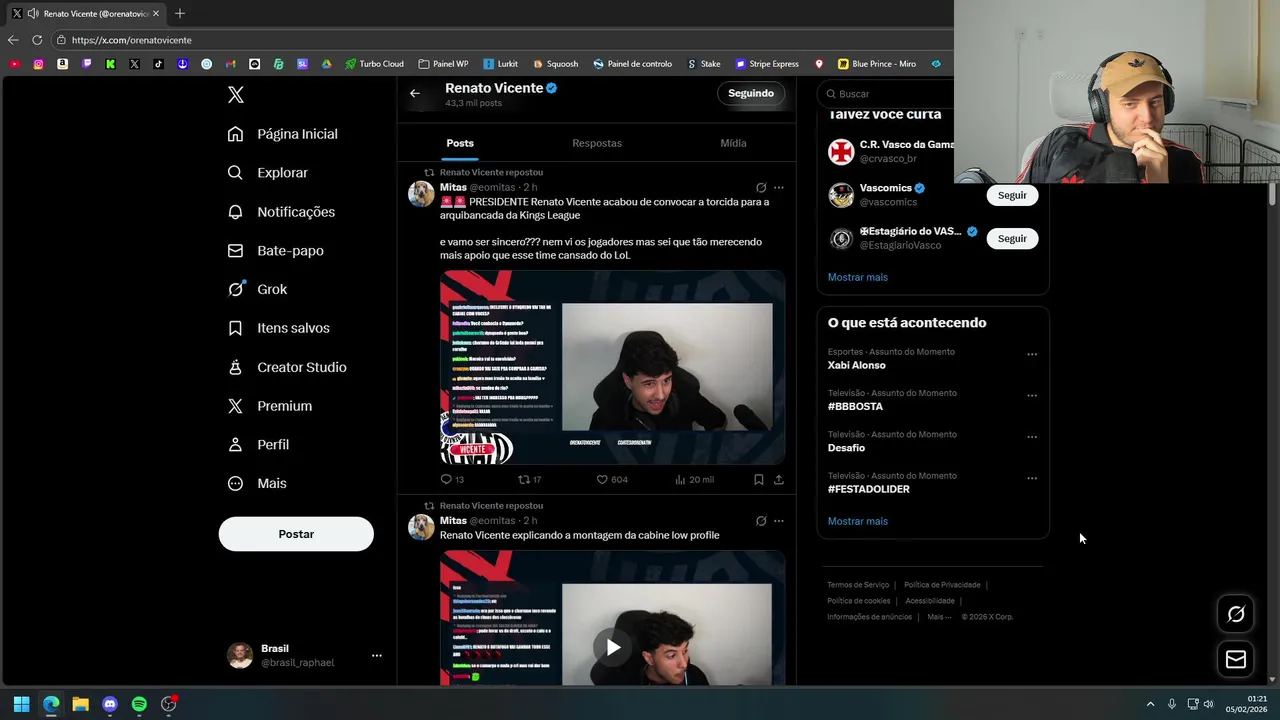Go back with the profile header arrow
1280x720 pixels.
415,93
